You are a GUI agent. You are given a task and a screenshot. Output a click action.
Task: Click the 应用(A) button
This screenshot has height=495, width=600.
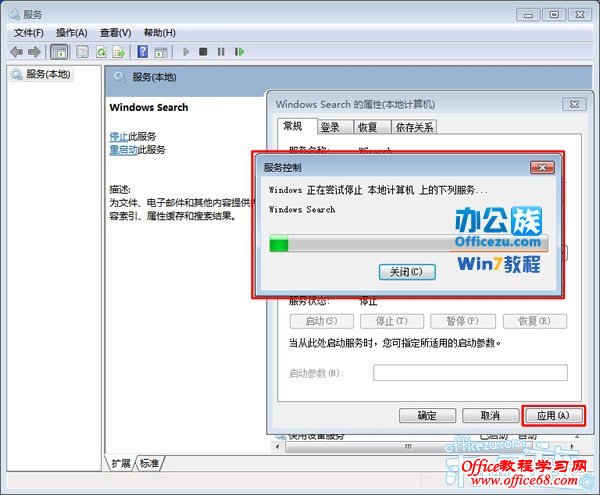click(x=554, y=415)
